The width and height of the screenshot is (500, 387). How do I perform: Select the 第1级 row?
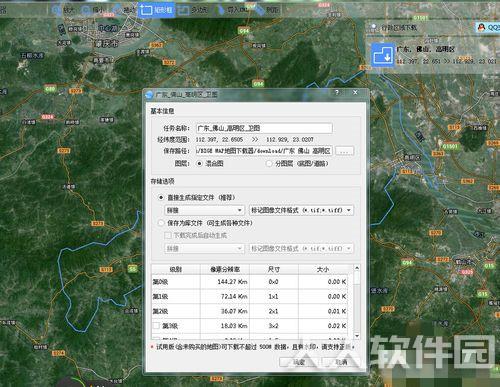pos(250,296)
